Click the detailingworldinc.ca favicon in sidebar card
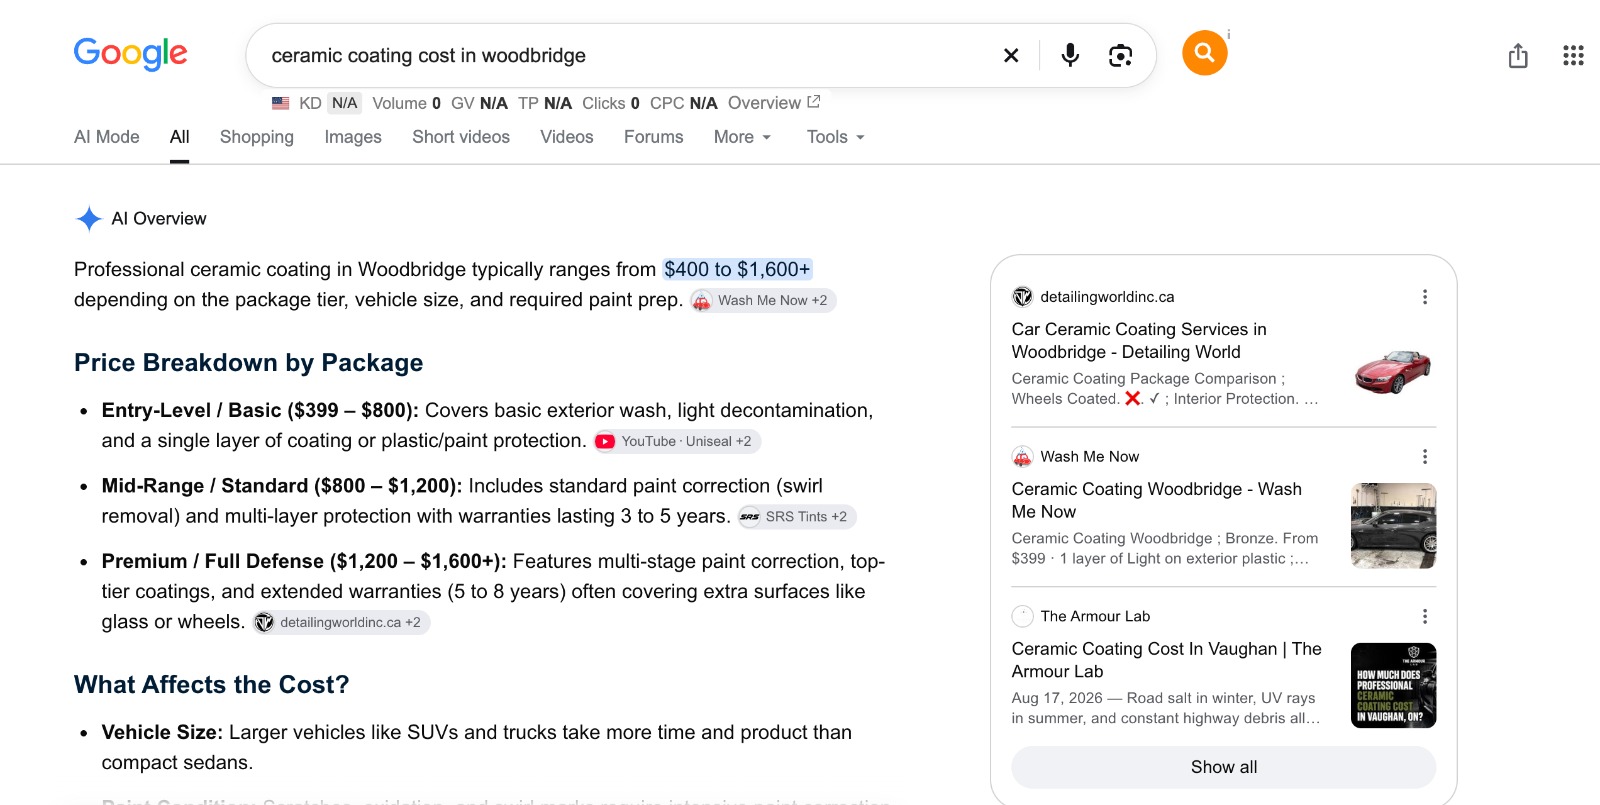This screenshot has height=805, width=1600. [x=1022, y=297]
